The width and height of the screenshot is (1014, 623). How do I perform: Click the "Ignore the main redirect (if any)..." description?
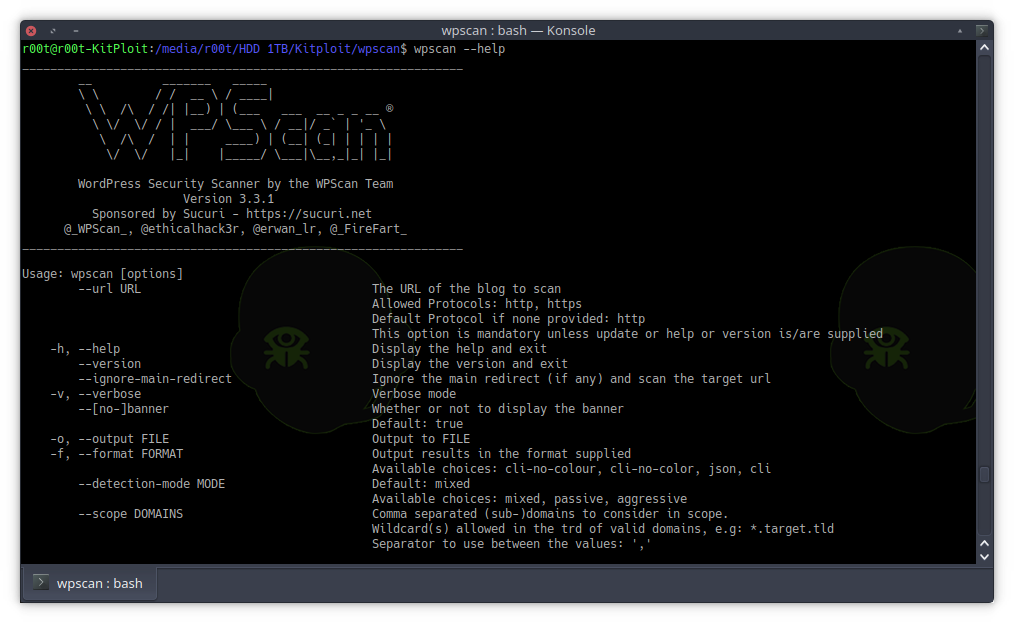coord(571,378)
